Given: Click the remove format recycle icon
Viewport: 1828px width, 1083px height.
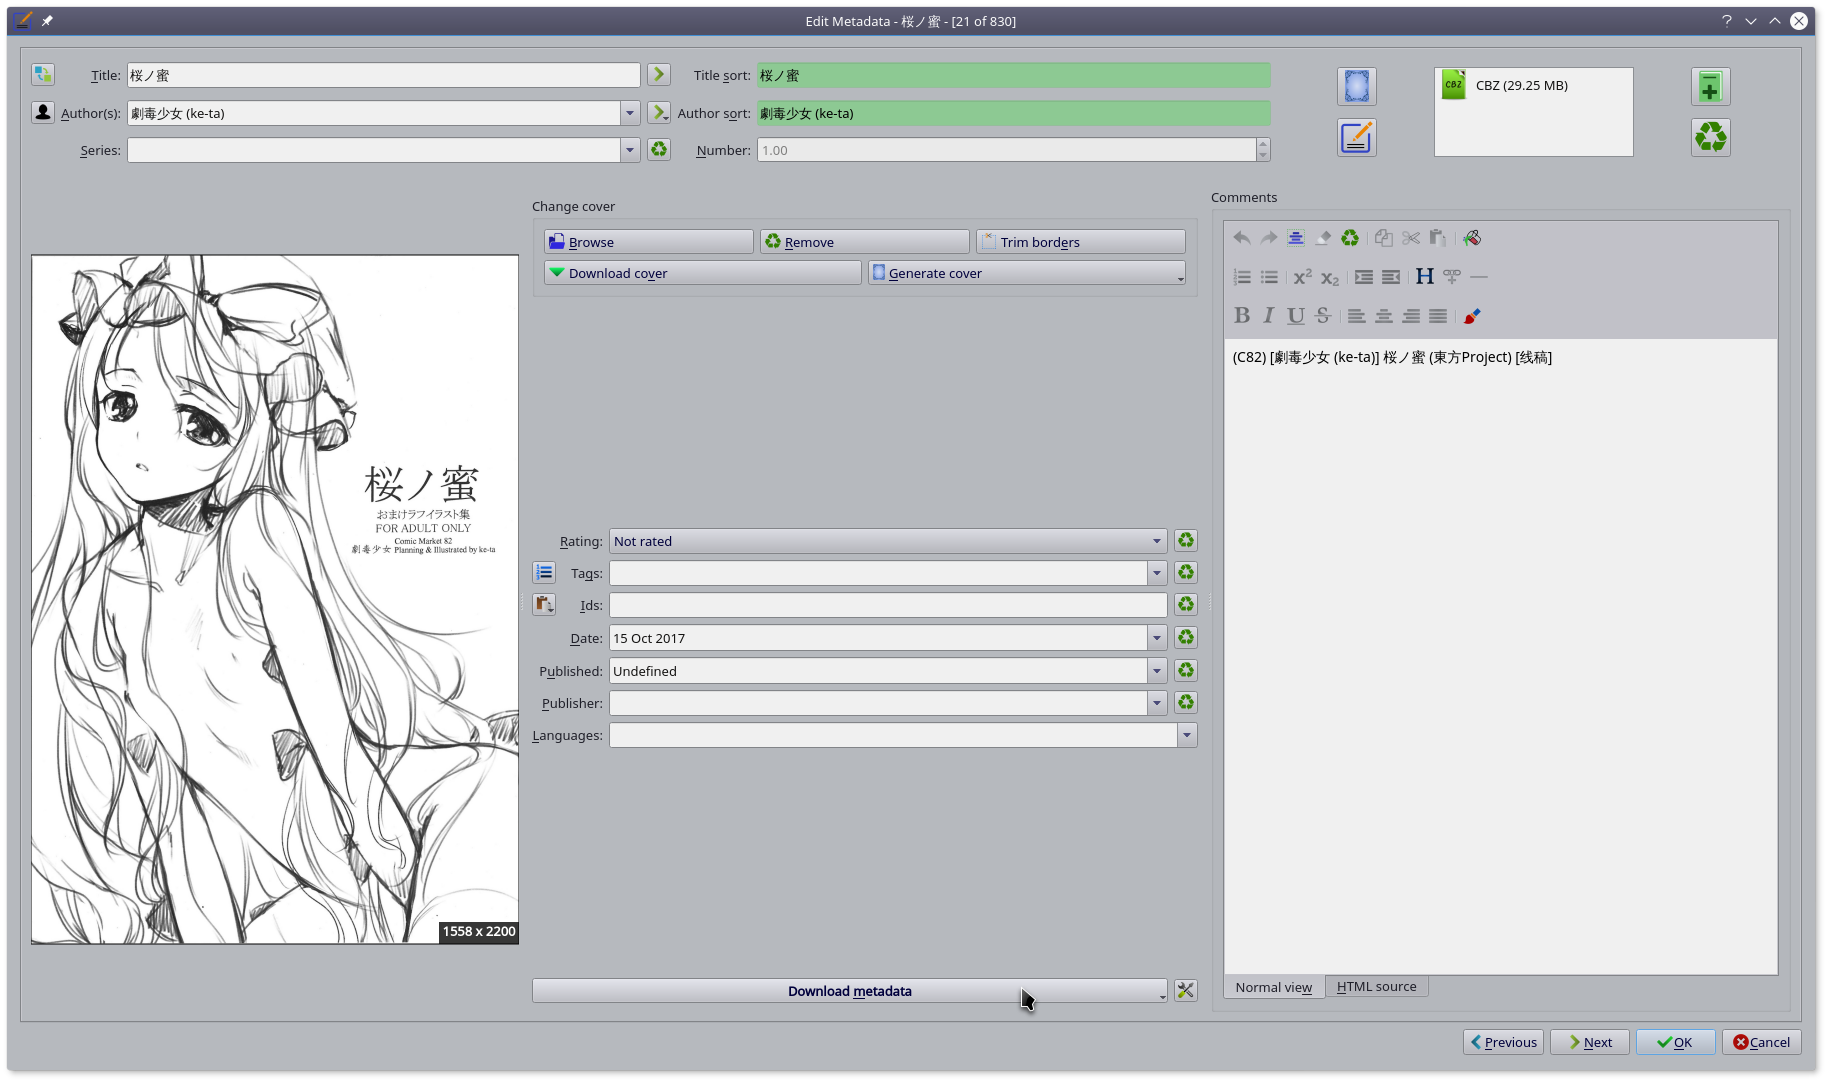Looking at the screenshot, I should pyautogui.click(x=1710, y=137).
